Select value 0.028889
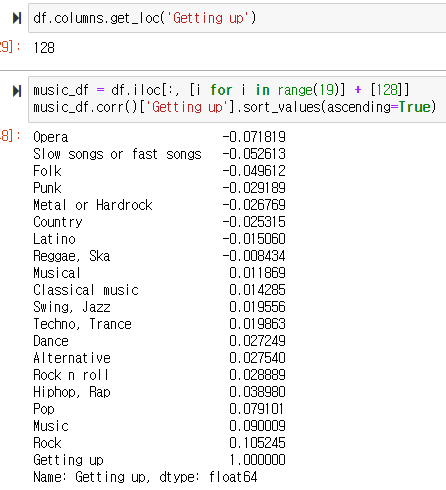 click(x=257, y=375)
